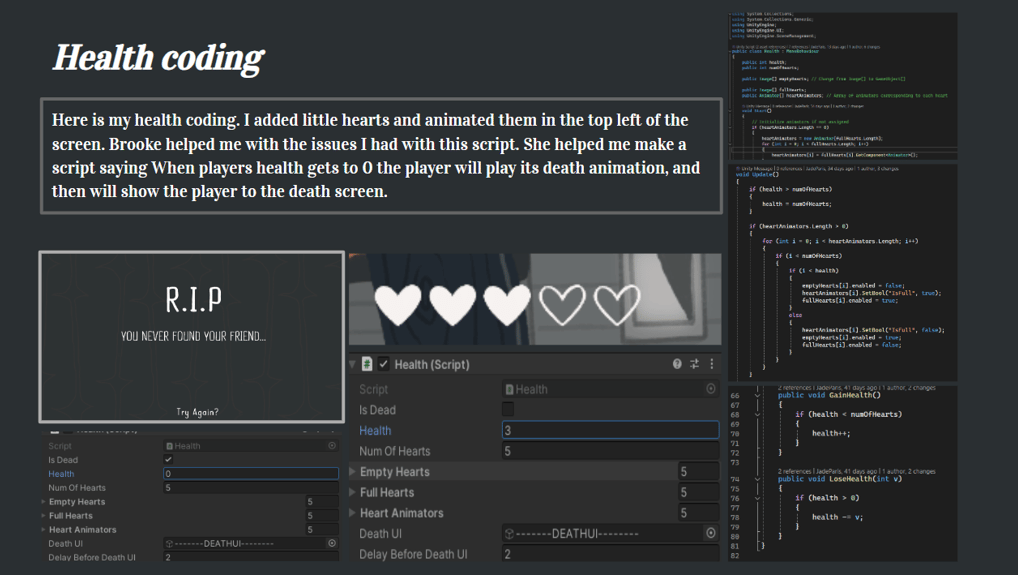Open the help icon on Health (Script) header
This screenshot has height=575, width=1018.
(677, 364)
